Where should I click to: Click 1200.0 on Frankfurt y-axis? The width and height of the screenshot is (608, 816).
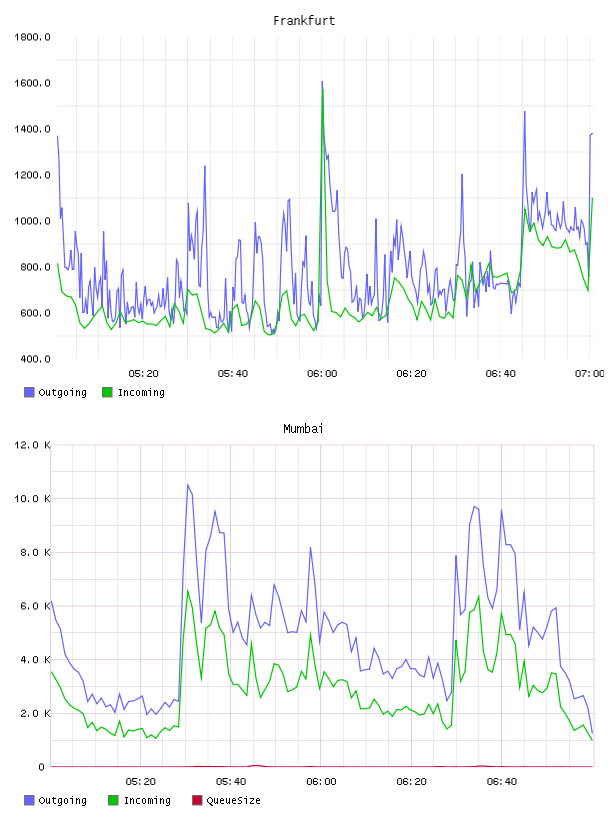(32, 175)
